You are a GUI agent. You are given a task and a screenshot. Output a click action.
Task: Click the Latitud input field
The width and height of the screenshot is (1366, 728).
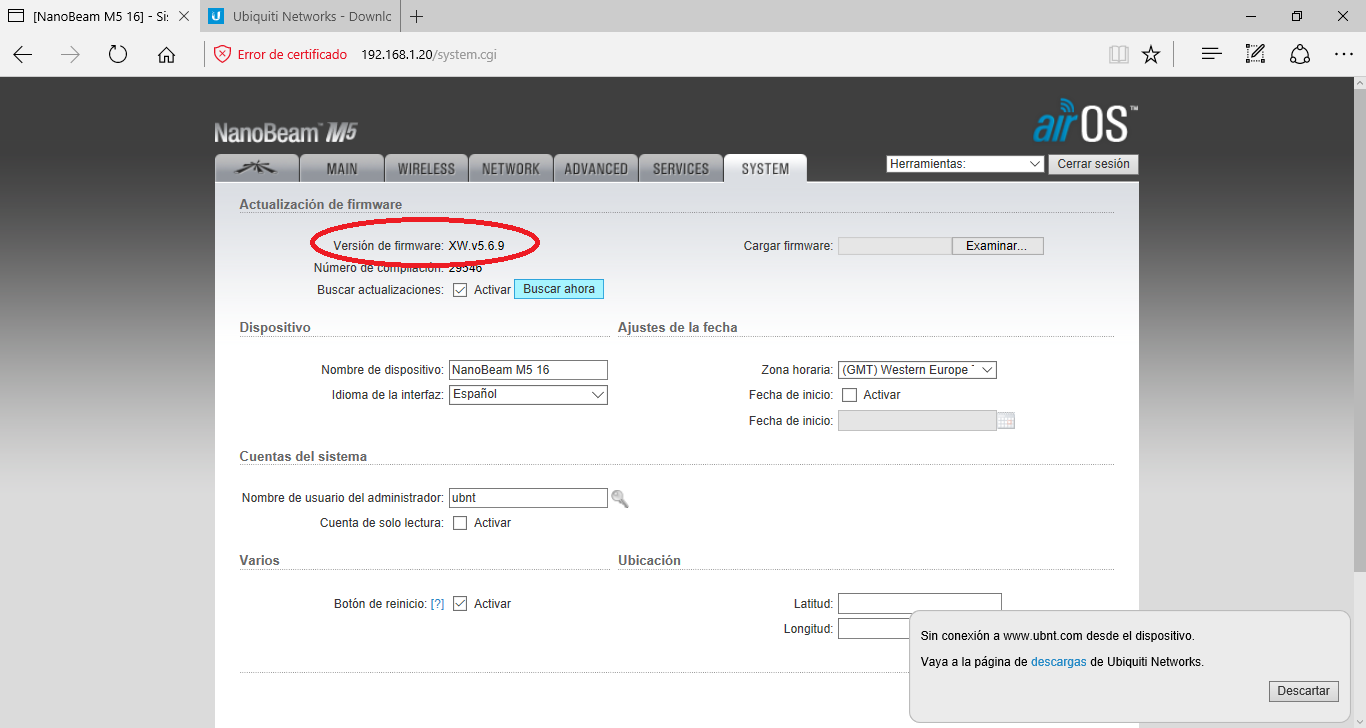pyautogui.click(x=919, y=603)
